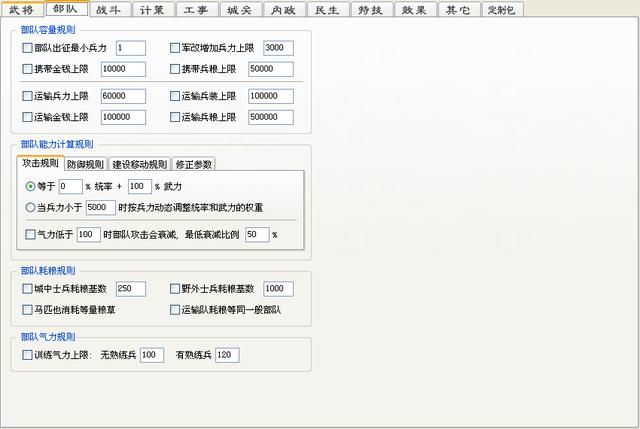Switch to the 防御规则 sub-tab
Image resolution: width=640 pixels, height=429 pixels.
point(86,164)
